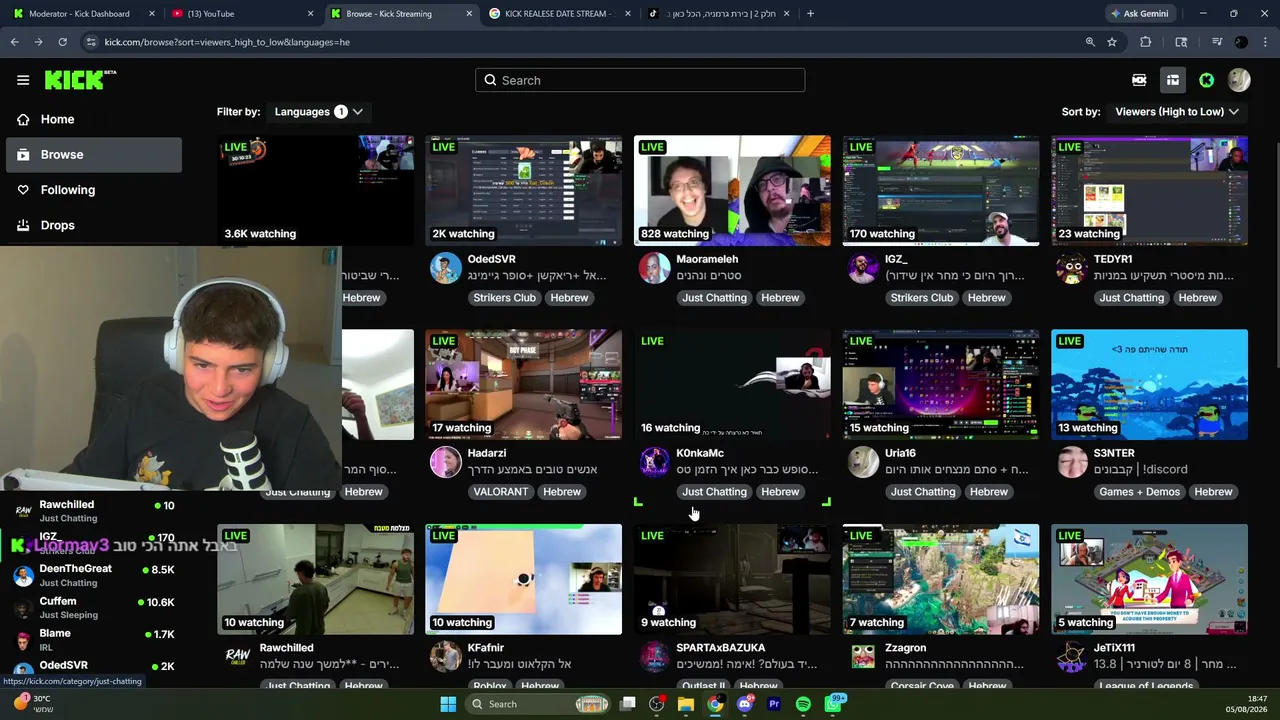1280x720 pixels.
Task: Go back to the previous page
Action: click(14, 42)
